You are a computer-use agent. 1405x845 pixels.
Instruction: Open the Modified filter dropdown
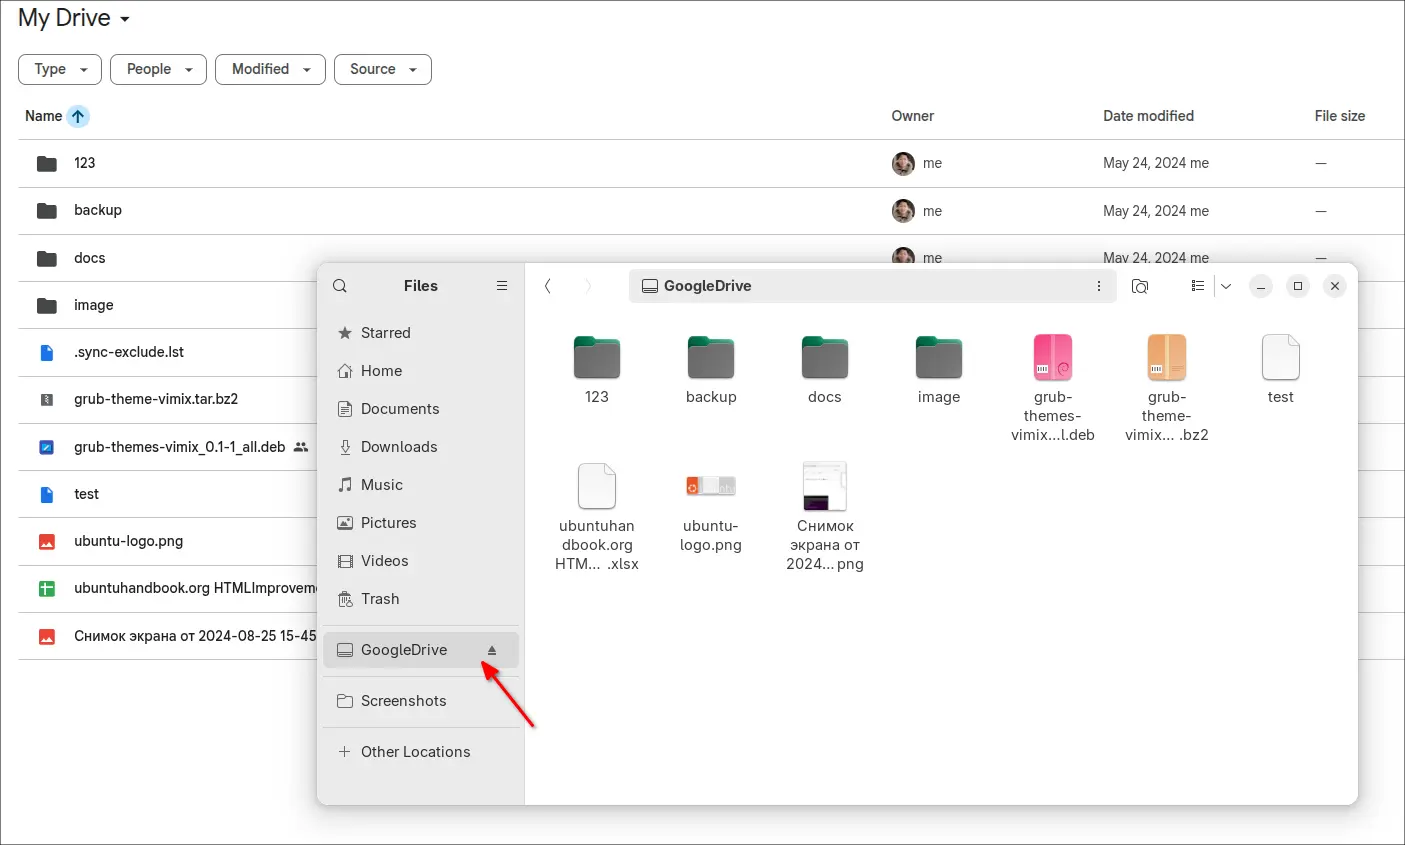[x=270, y=69]
